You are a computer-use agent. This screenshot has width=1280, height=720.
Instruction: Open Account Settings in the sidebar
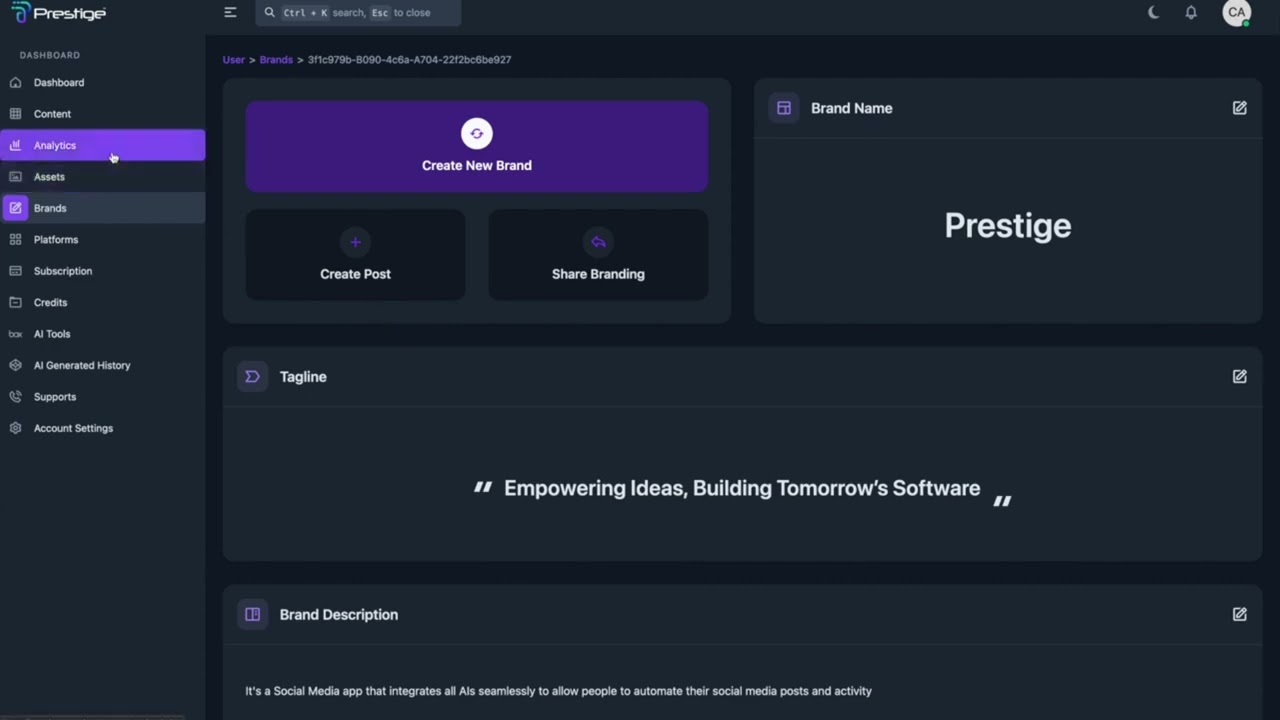[x=73, y=428]
